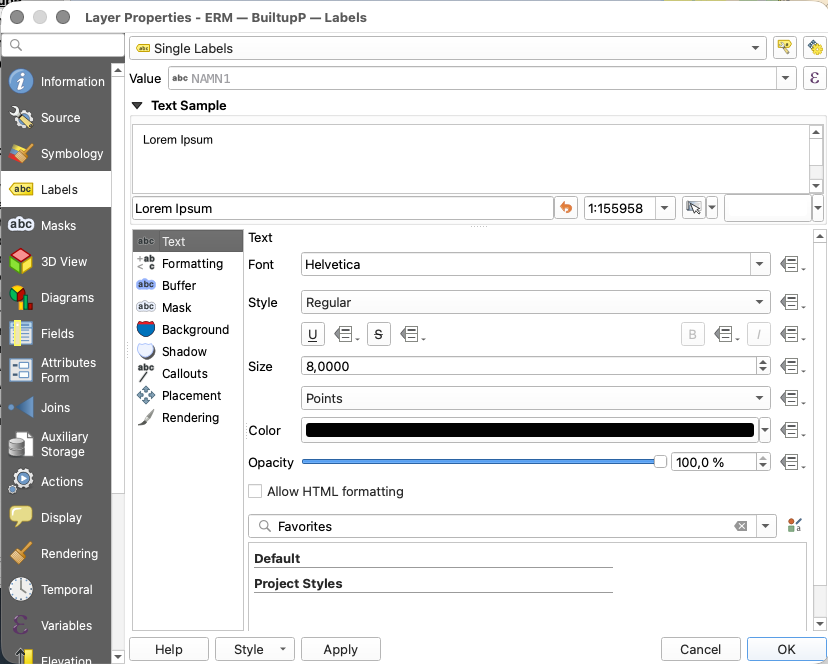Open the Single Labels dropdown
The width and height of the screenshot is (828, 664).
point(448,48)
